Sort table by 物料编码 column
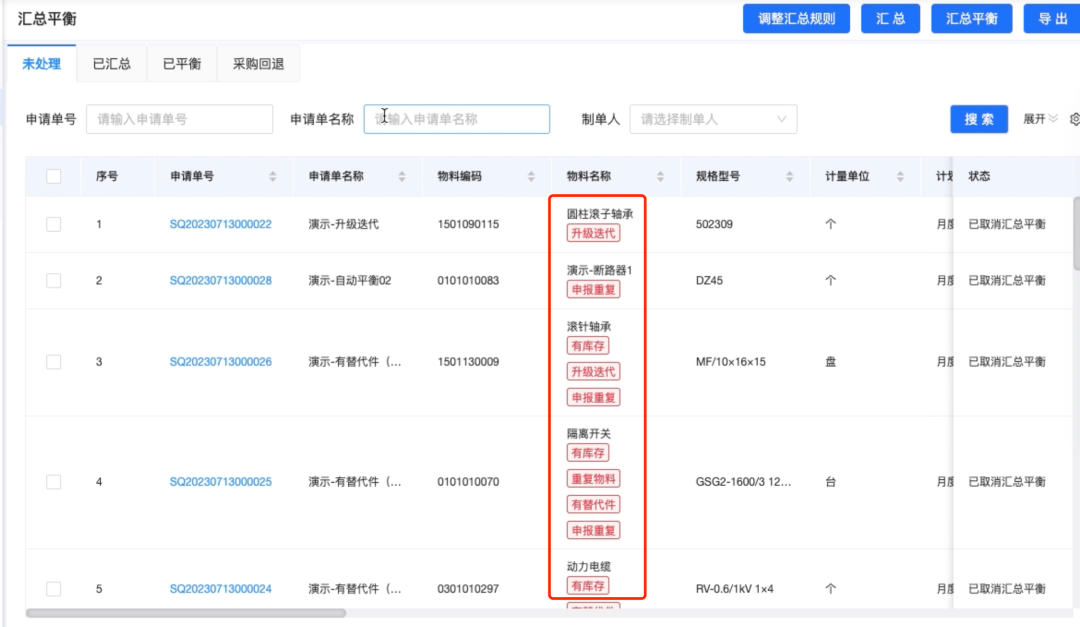1080x627 pixels. [x=533, y=174]
